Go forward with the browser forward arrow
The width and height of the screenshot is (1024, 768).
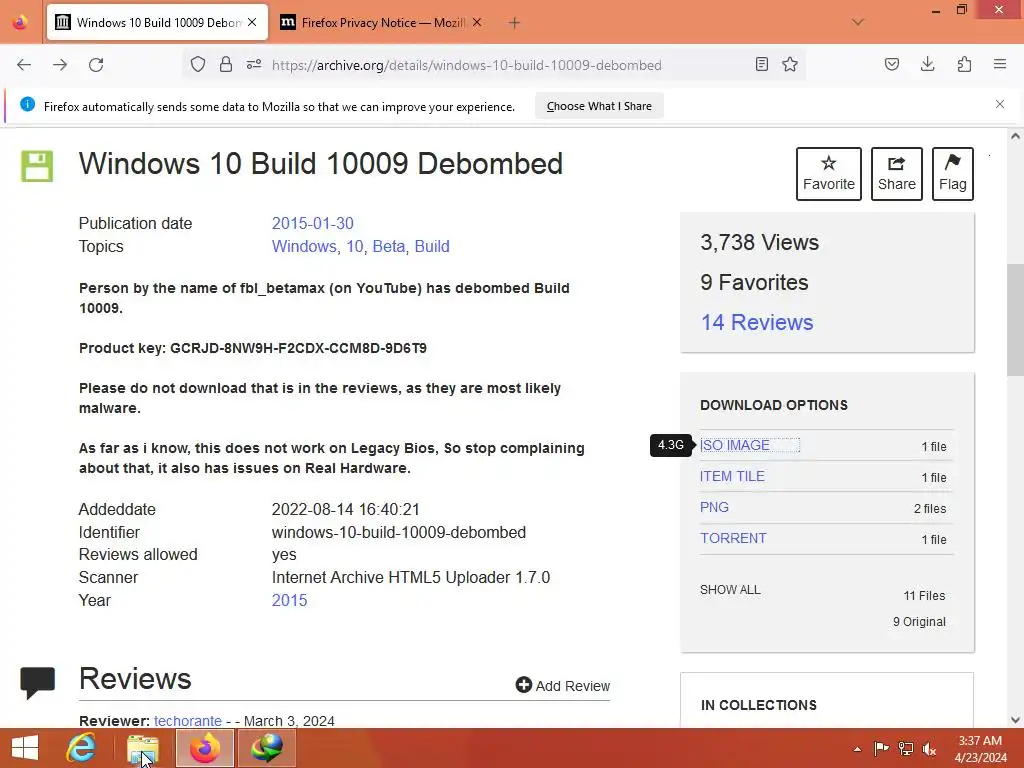coord(60,65)
